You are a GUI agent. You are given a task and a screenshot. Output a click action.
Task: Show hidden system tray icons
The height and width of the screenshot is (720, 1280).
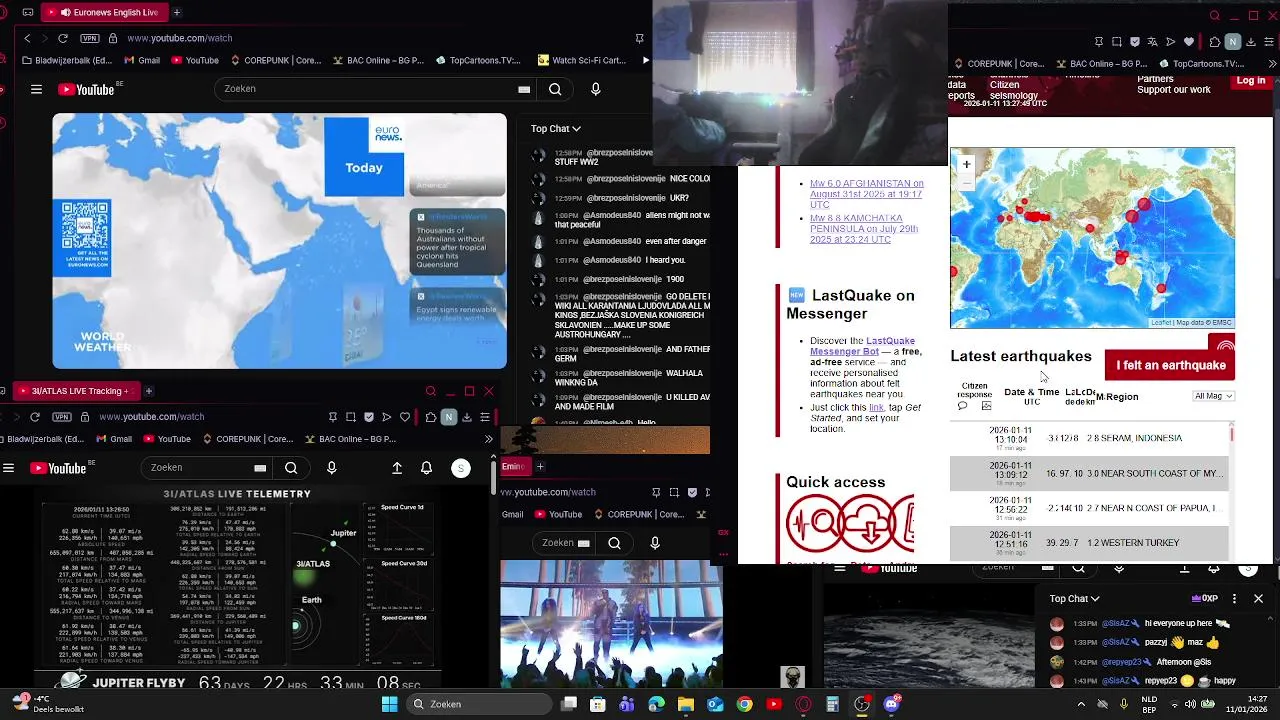(1081, 704)
